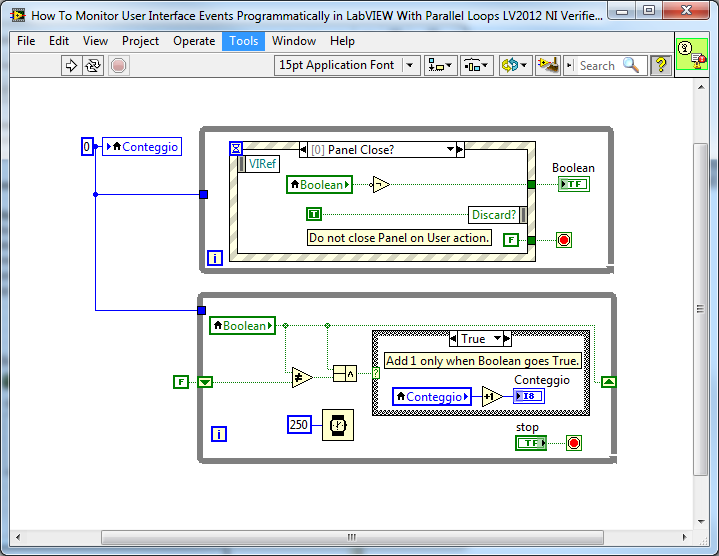This screenshot has width=719, height=556.
Task: Select the stop TF control terminal
Action: (531, 443)
